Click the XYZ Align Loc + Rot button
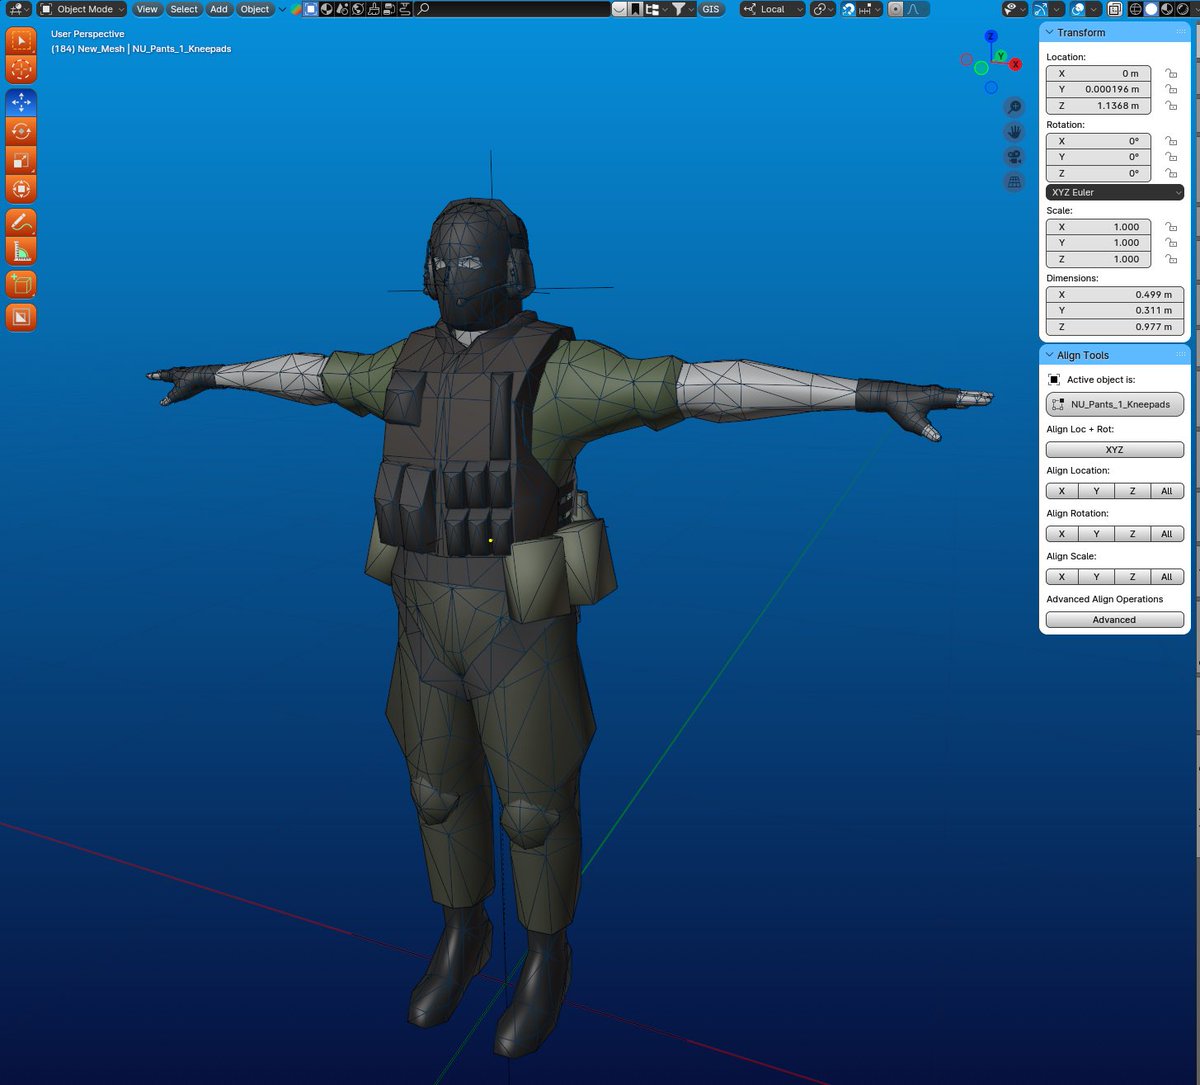The height and width of the screenshot is (1085, 1200). click(x=1114, y=450)
